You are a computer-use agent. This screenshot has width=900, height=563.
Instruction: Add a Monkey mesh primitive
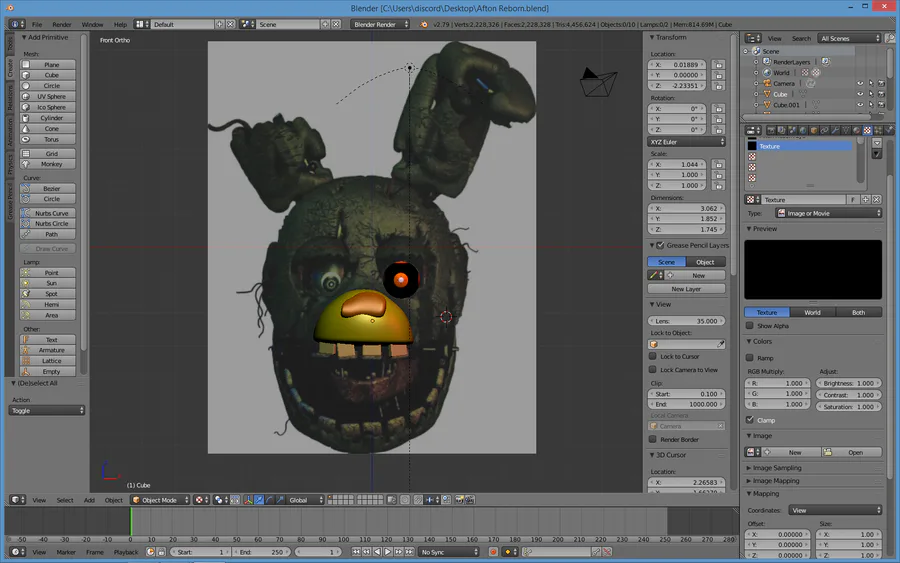51,164
